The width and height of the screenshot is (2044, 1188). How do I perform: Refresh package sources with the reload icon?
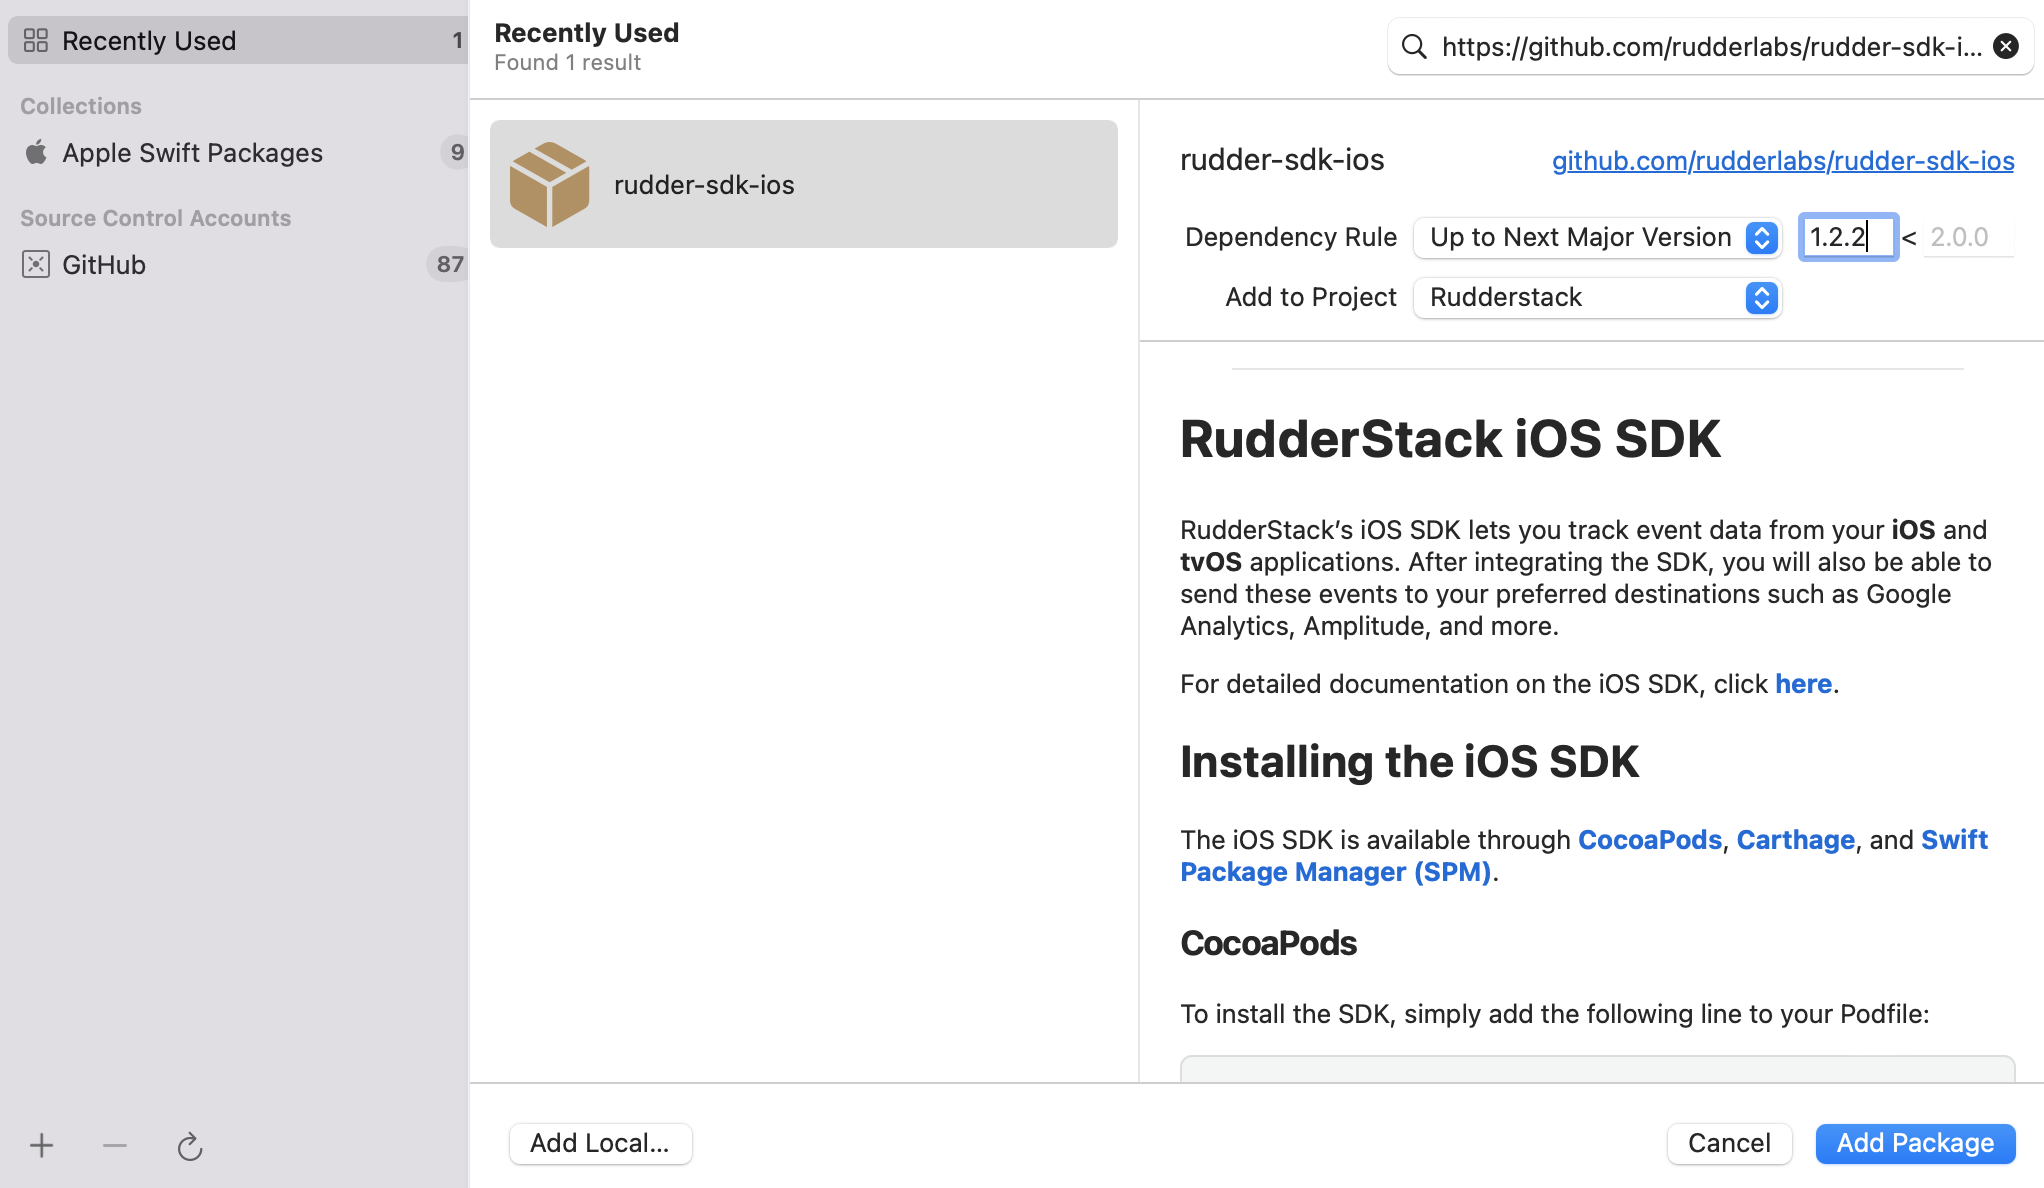(x=190, y=1147)
